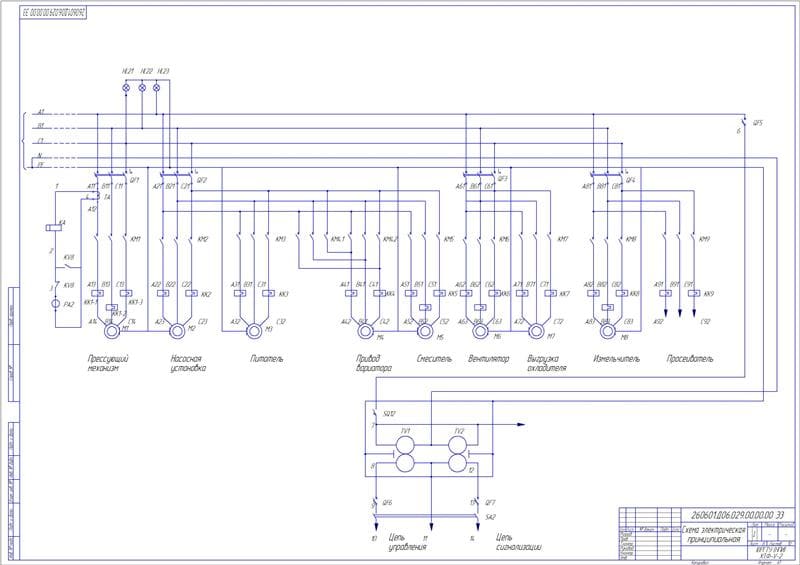This screenshot has width=800, height=565.
Task: Click the QF5 breaker contact symbol
Action: pos(744,122)
